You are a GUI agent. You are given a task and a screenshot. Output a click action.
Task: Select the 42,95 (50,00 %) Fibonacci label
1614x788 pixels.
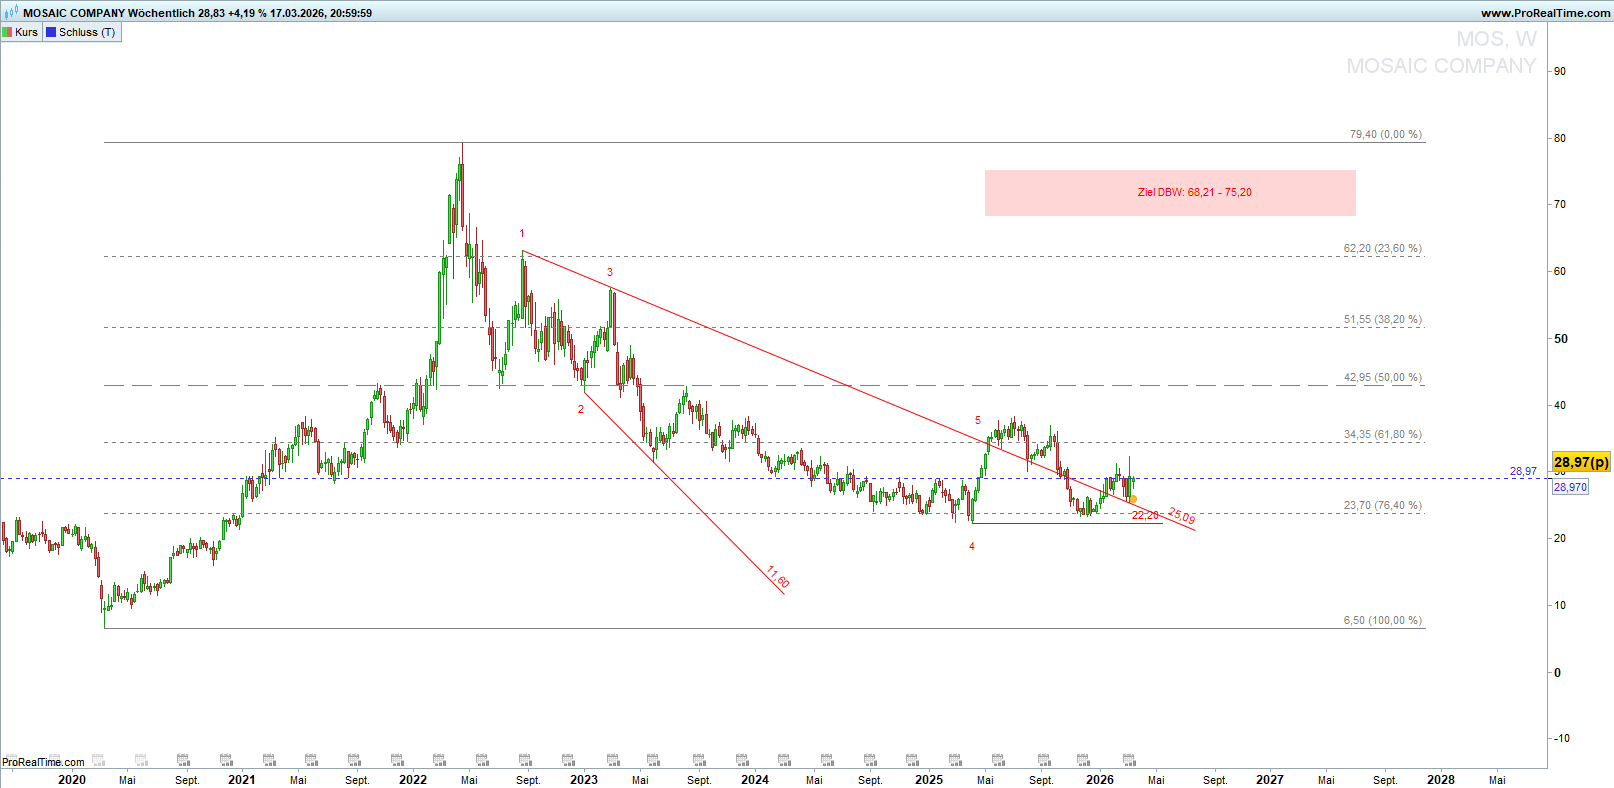tap(1382, 378)
